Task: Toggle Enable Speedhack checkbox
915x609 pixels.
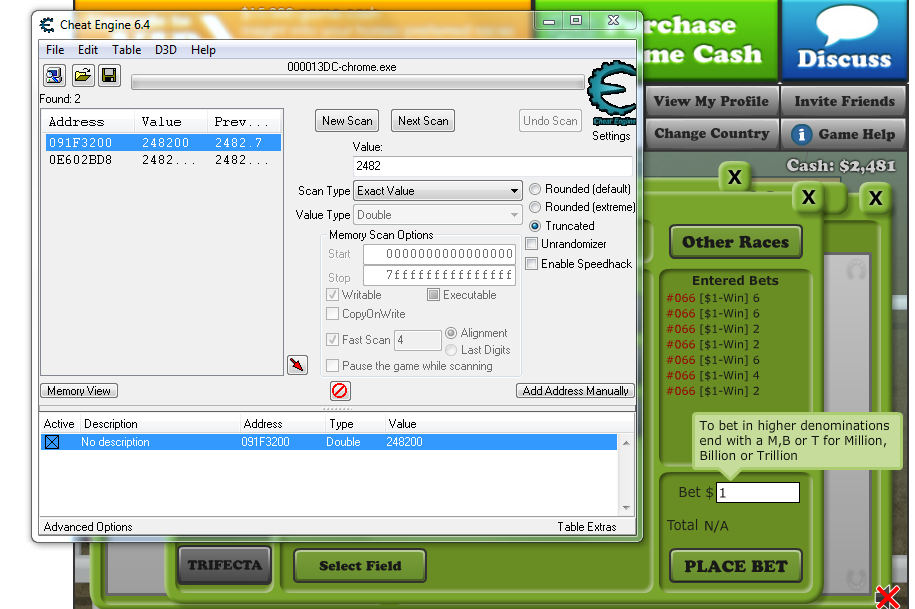Action: 532,264
